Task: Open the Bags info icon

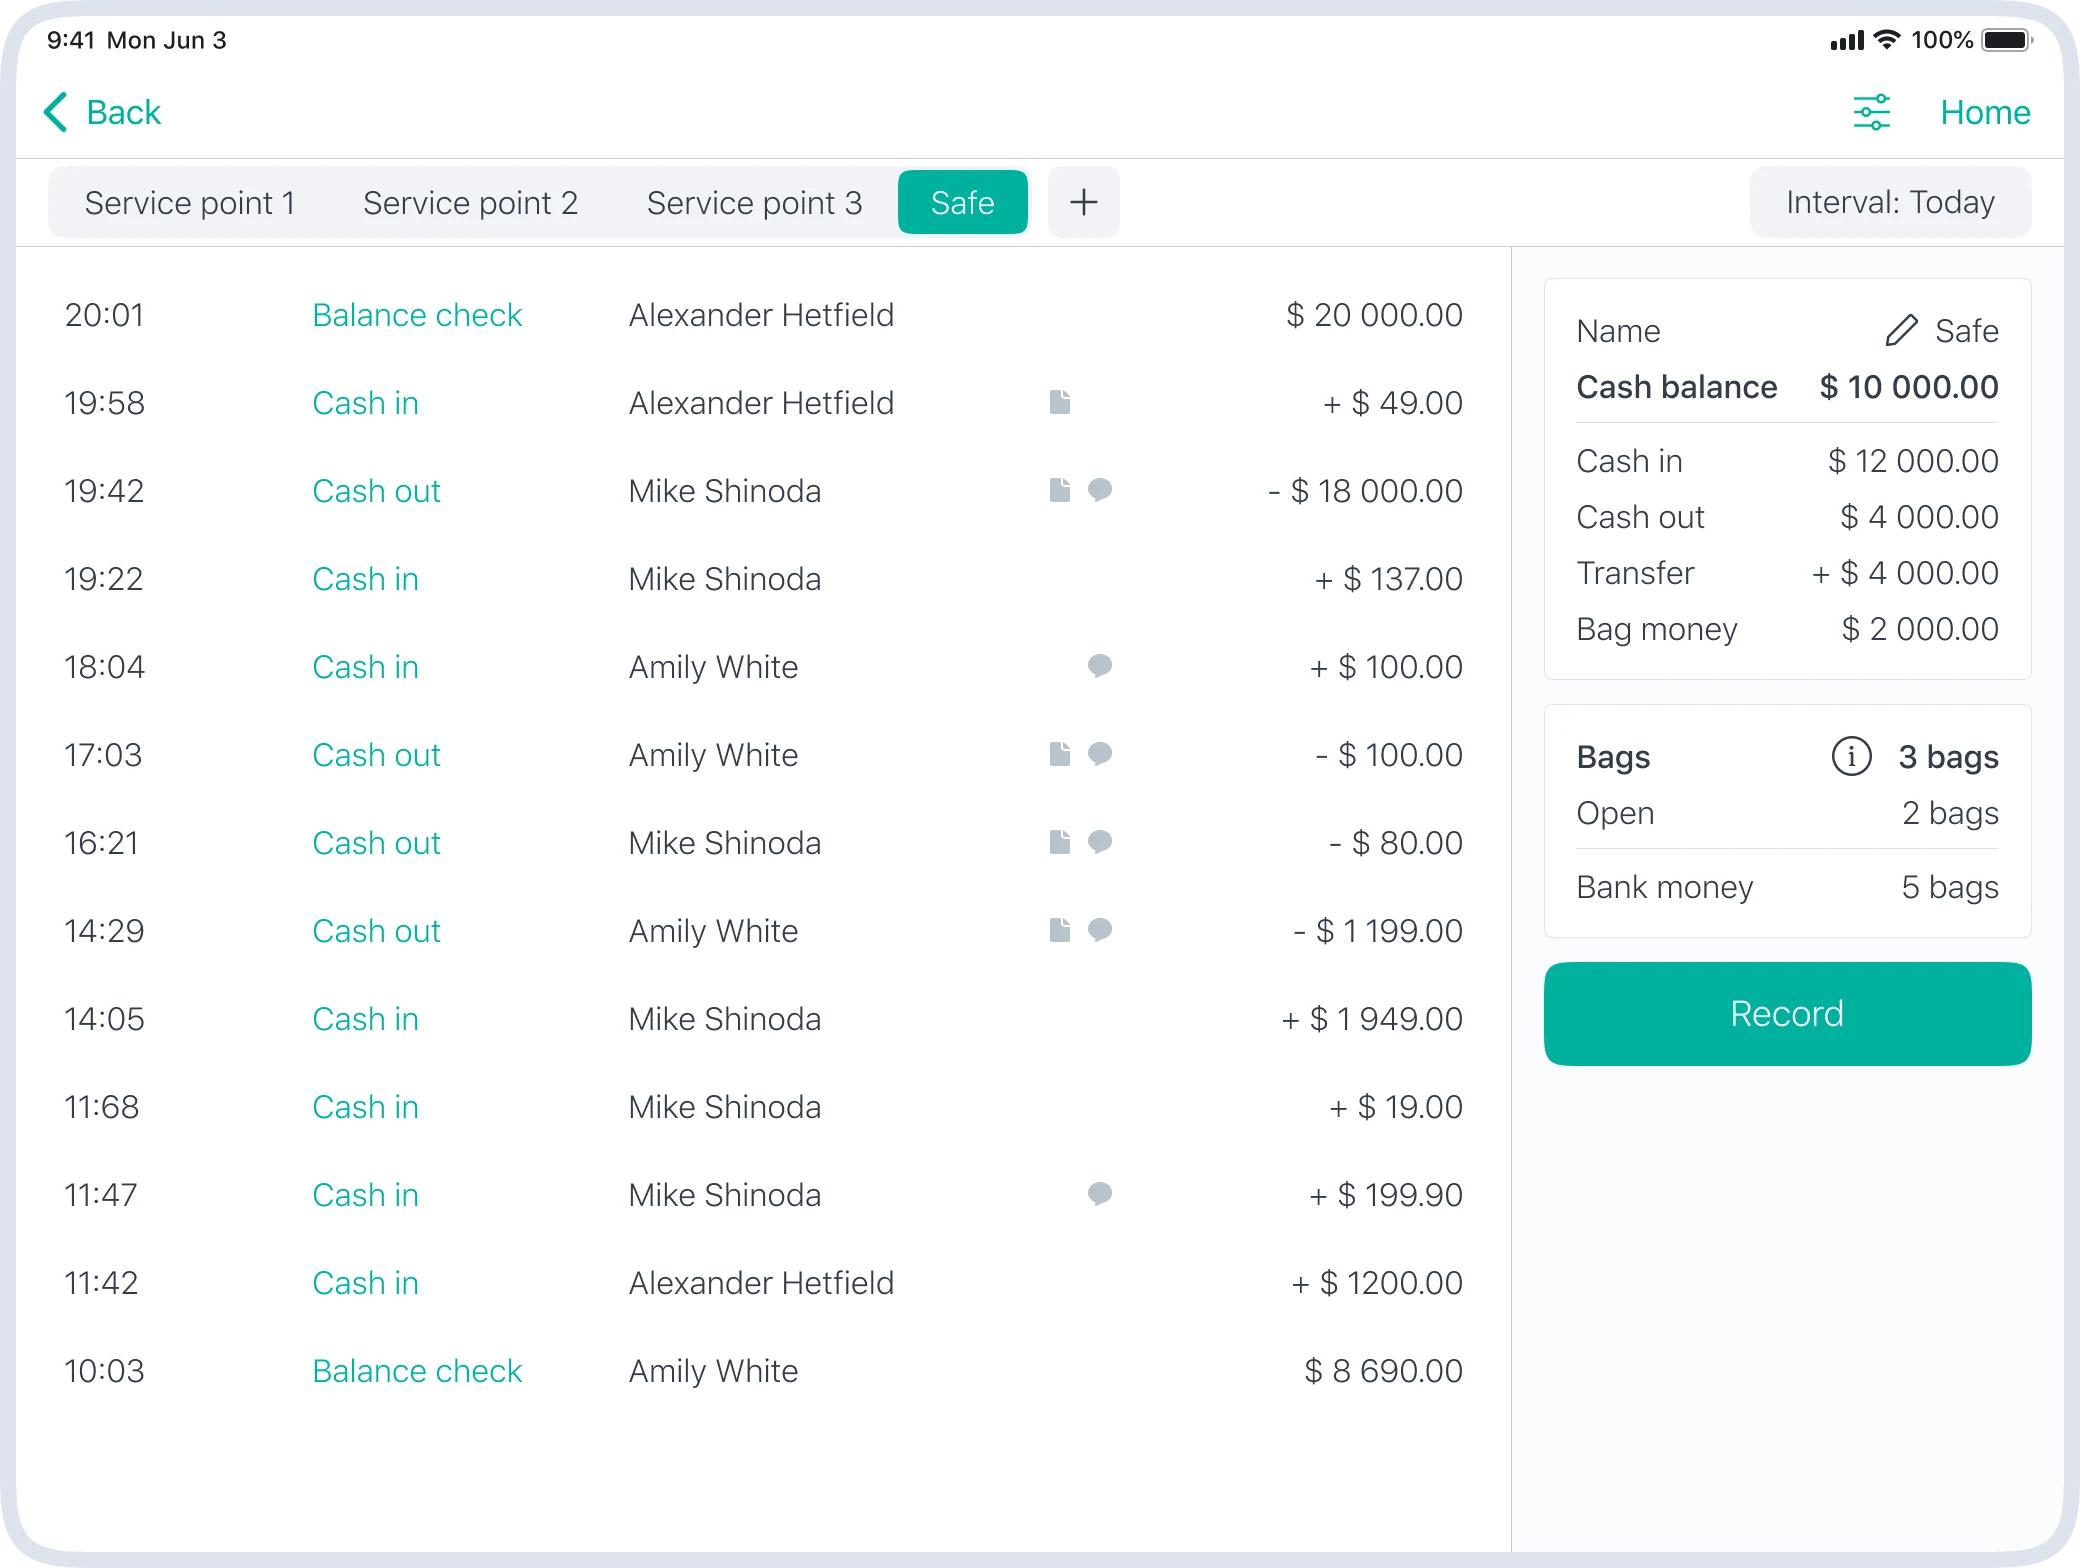Action: (x=1851, y=756)
